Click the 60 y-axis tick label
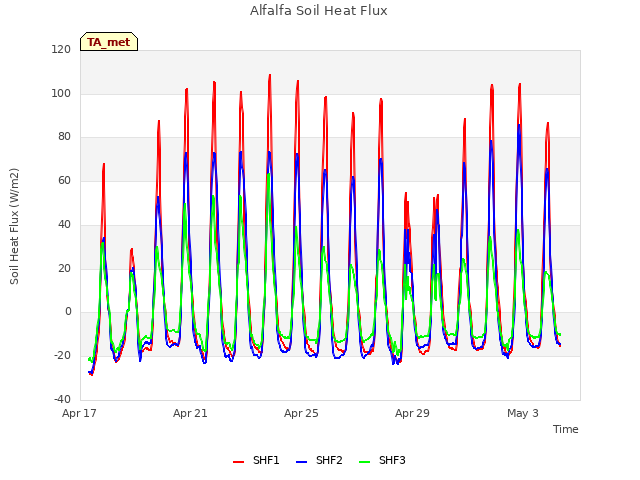This screenshot has height=480, width=640. point(64,180)
